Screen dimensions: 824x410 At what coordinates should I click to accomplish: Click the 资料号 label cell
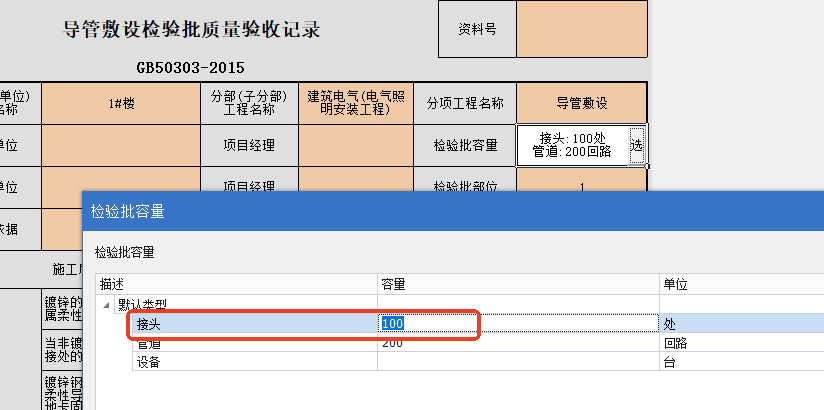[477, 29]
